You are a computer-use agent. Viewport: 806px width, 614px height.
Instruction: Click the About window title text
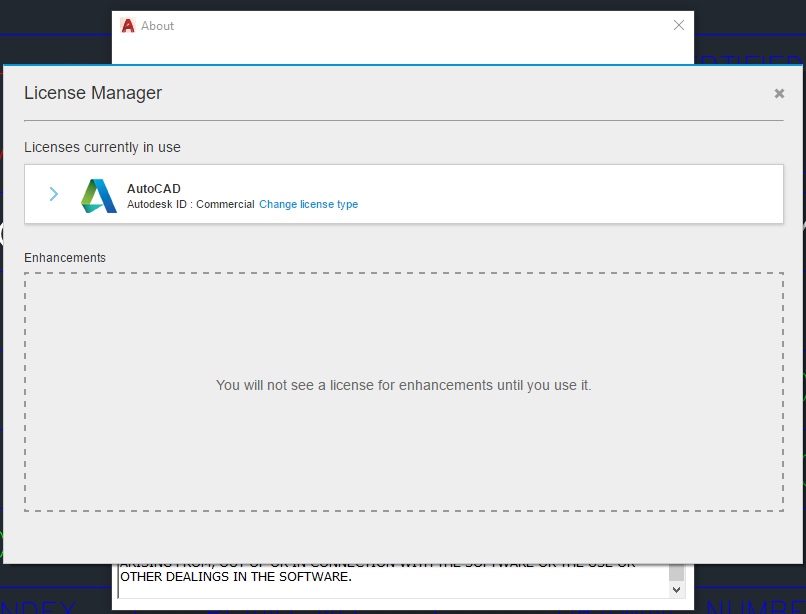tap(157, 26)
